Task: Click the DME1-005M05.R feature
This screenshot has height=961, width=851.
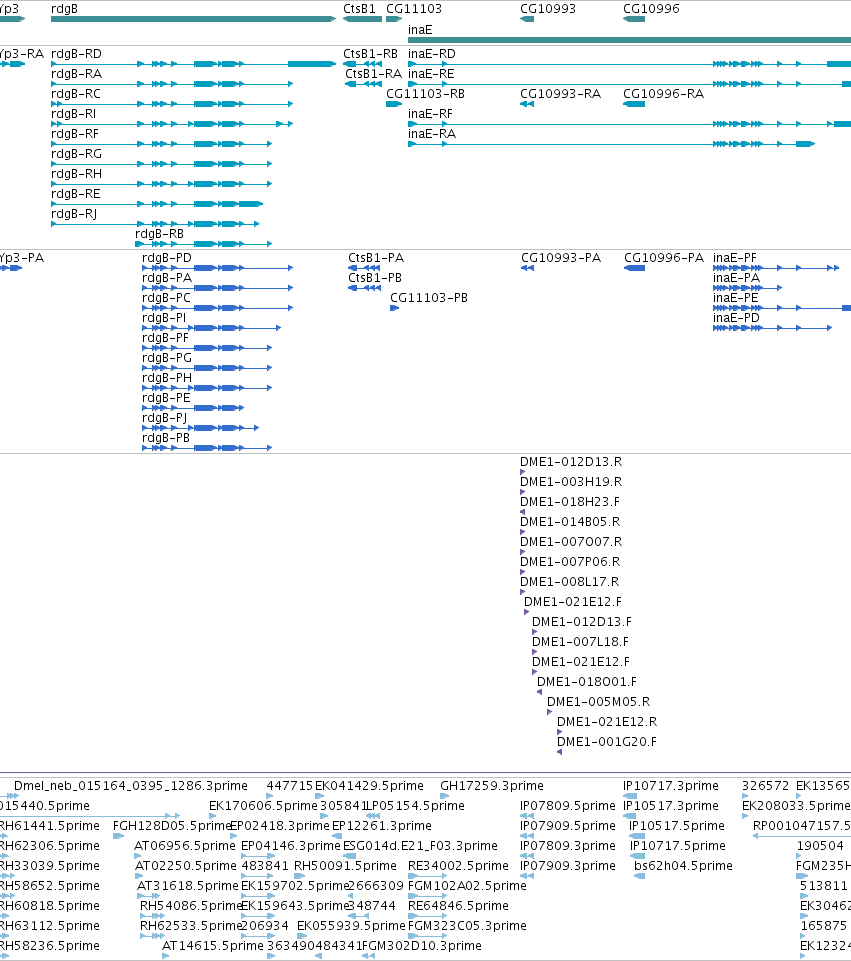Action: tap(550, 712)
